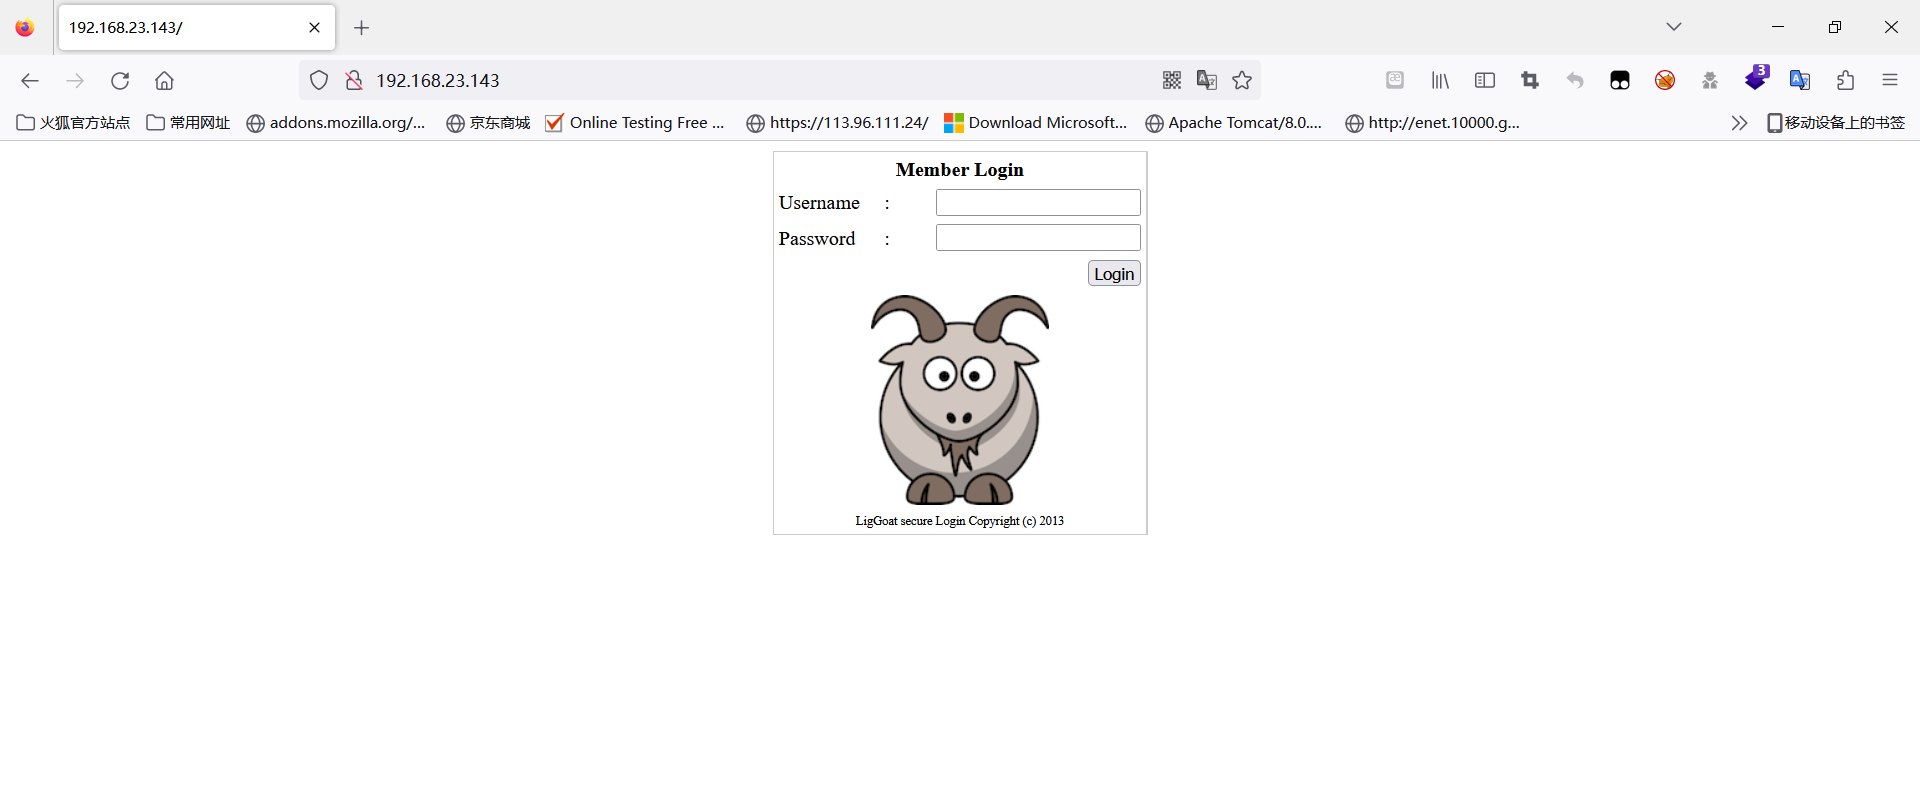Click LigGoat secure Login copyright text
Image resolution: width=1920 pixels, height=801 pixels.
pos(960,521)
